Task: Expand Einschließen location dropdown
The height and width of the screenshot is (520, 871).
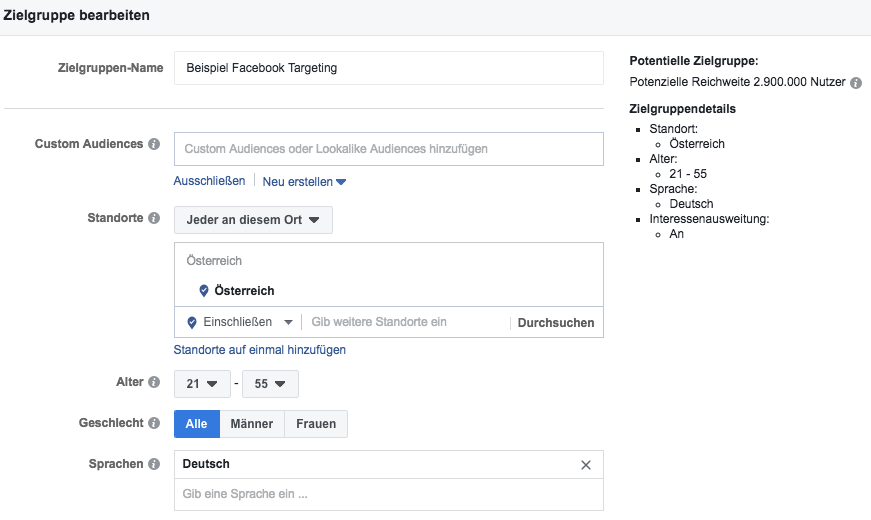Action: coord(241,322)
